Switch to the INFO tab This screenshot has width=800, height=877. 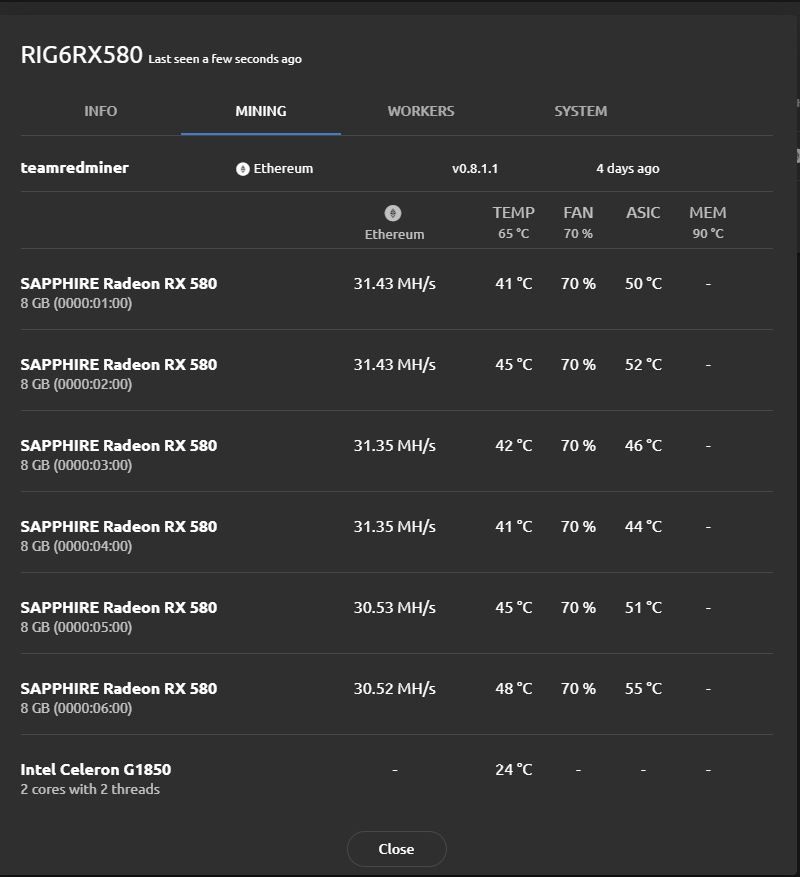click(x=100, y=111)
